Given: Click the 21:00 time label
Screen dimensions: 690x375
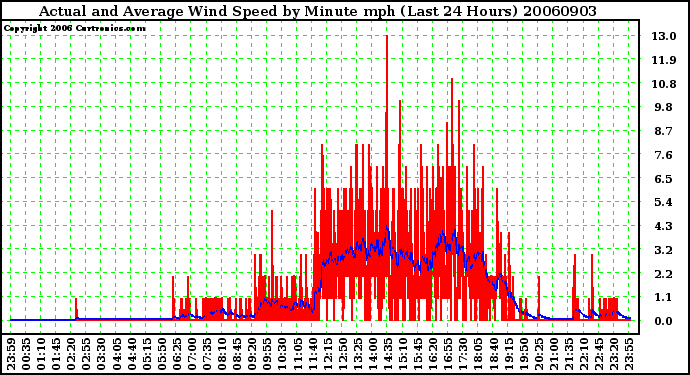Looking at the screenshot, I should 554,354.
